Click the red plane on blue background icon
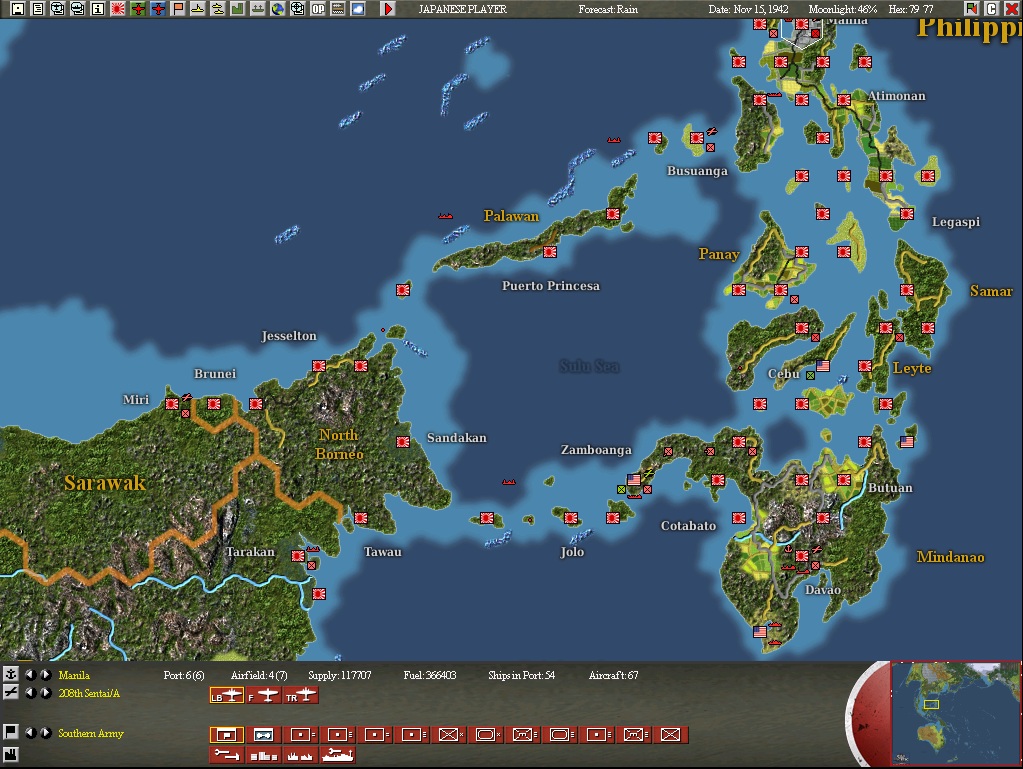The width and height of the screenshot is (1023, 769). click(x=158, y=8)
